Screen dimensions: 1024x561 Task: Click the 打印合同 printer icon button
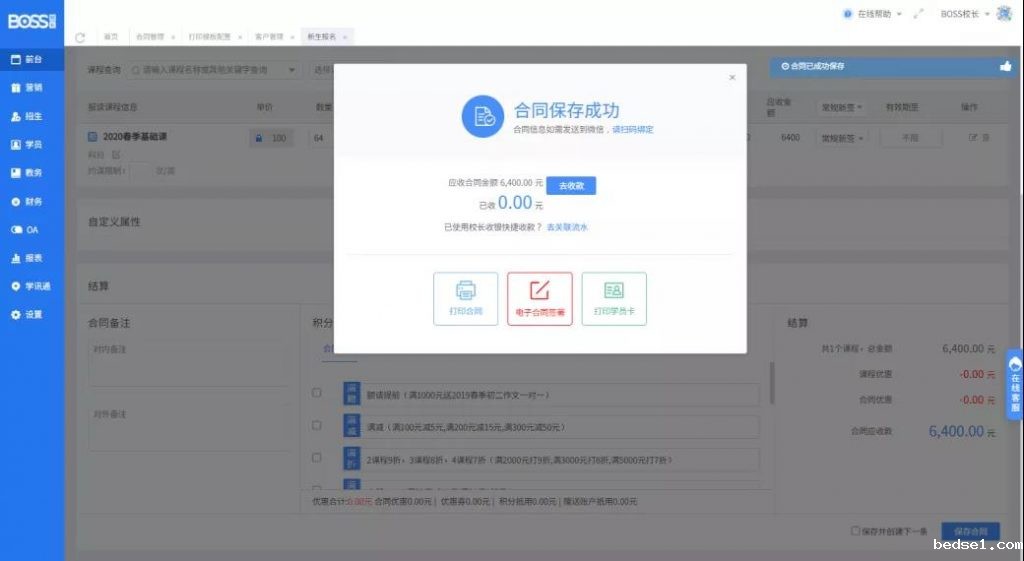coord(465,298)
